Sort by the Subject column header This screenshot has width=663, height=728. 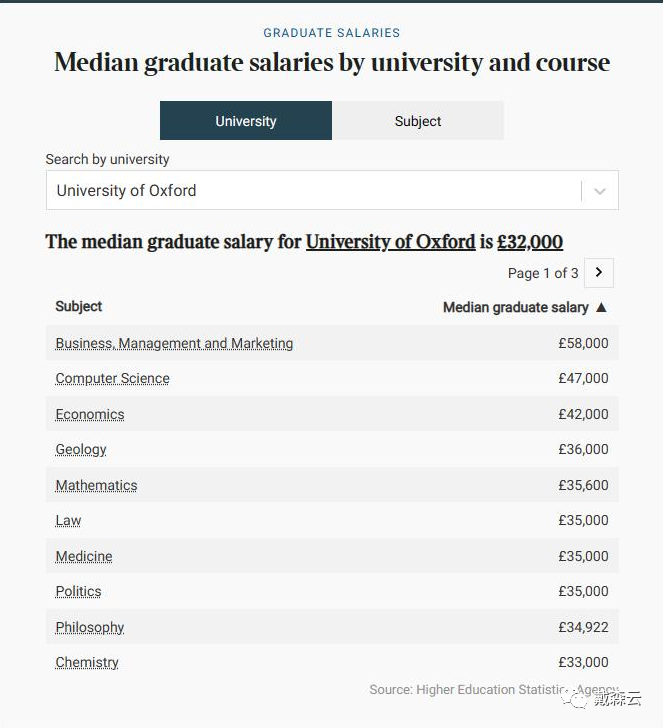(x=78, y=306)
